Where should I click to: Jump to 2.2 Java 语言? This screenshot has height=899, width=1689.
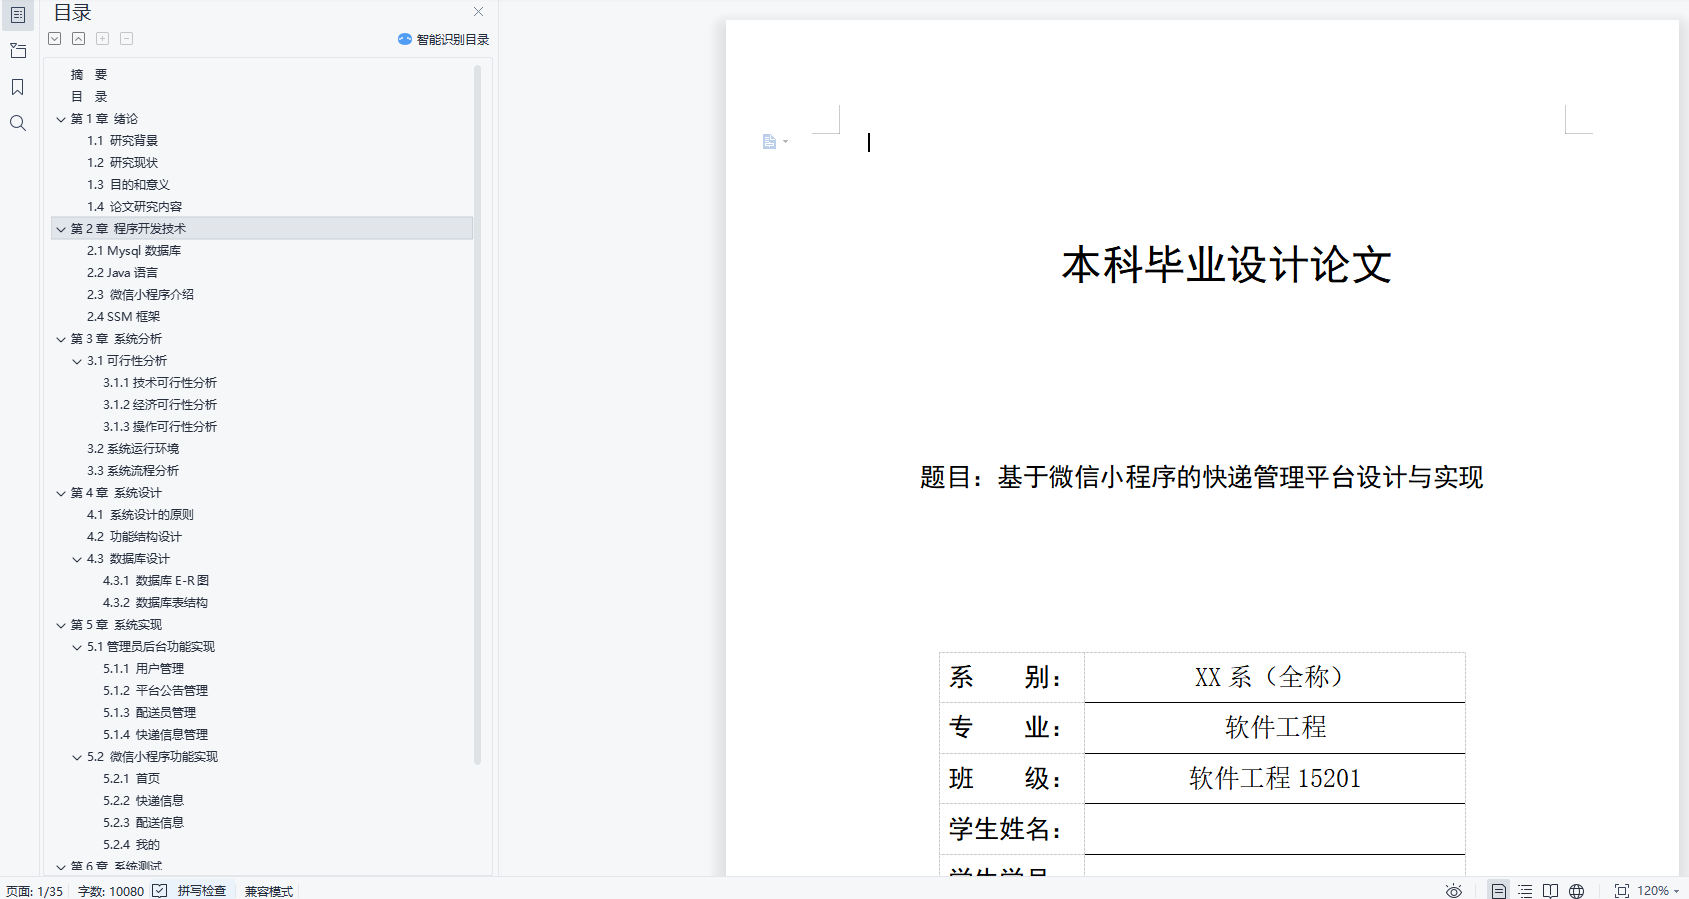coord(122,273)
